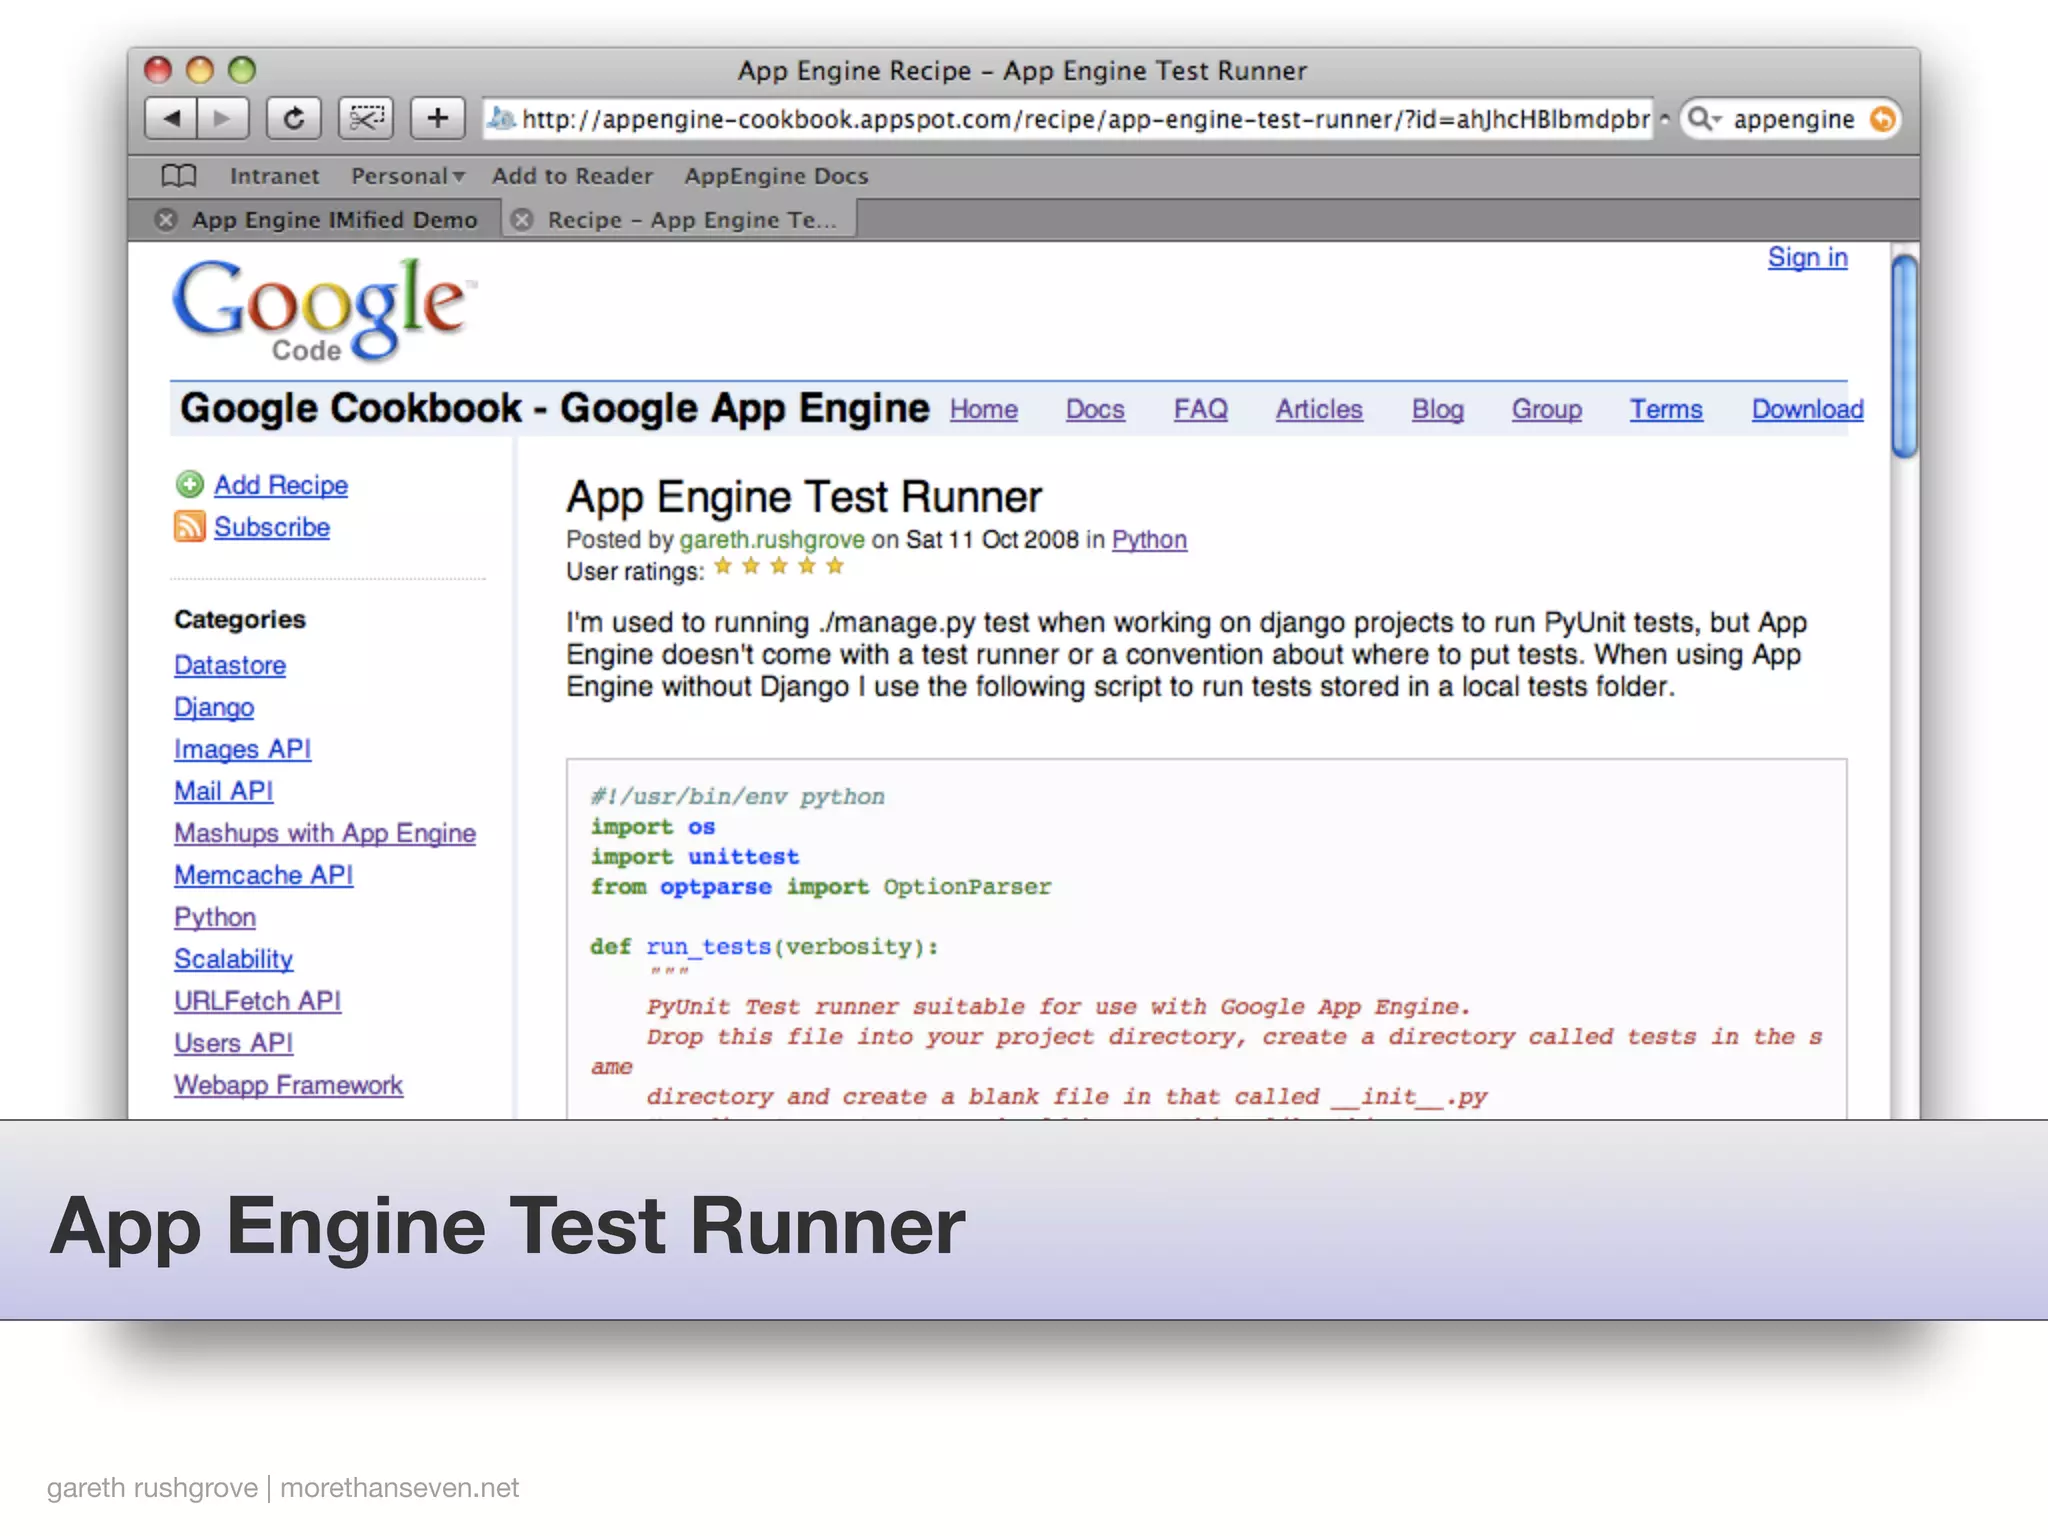The image size is (2048, 1536).
Task: Click the green zoom window button
Action: (x=242, y=70)
